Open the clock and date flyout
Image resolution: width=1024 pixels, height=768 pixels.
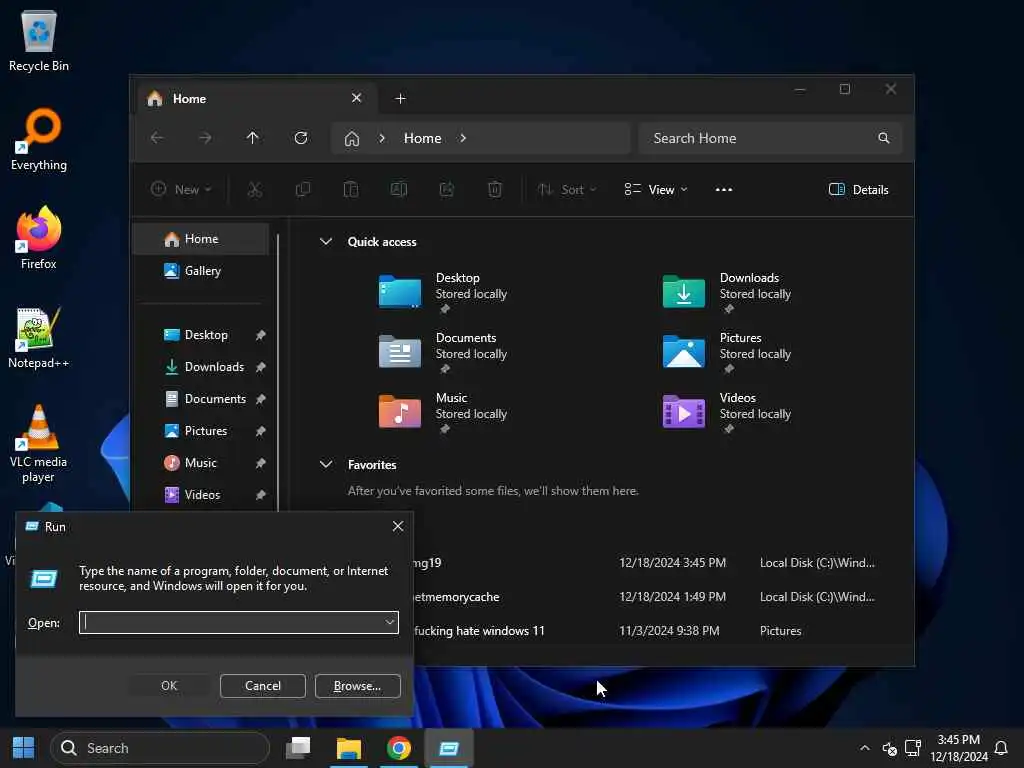click(959, 748)
